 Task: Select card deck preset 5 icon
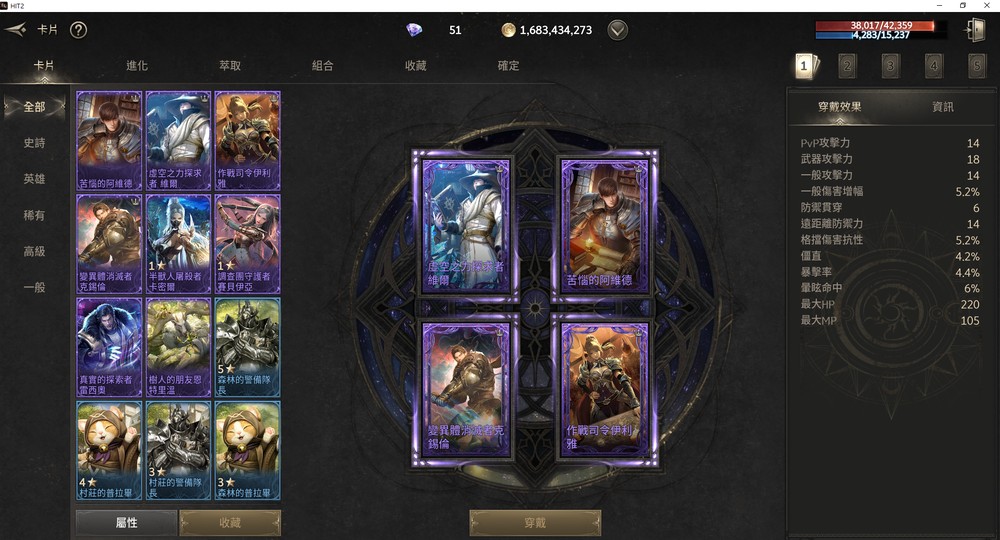(976, 66)
